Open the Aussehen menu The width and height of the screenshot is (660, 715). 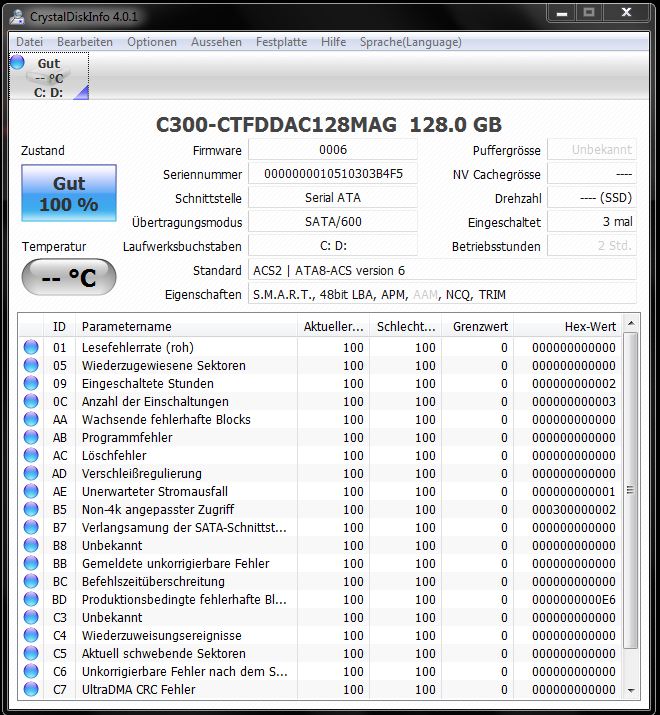[216, 42]
